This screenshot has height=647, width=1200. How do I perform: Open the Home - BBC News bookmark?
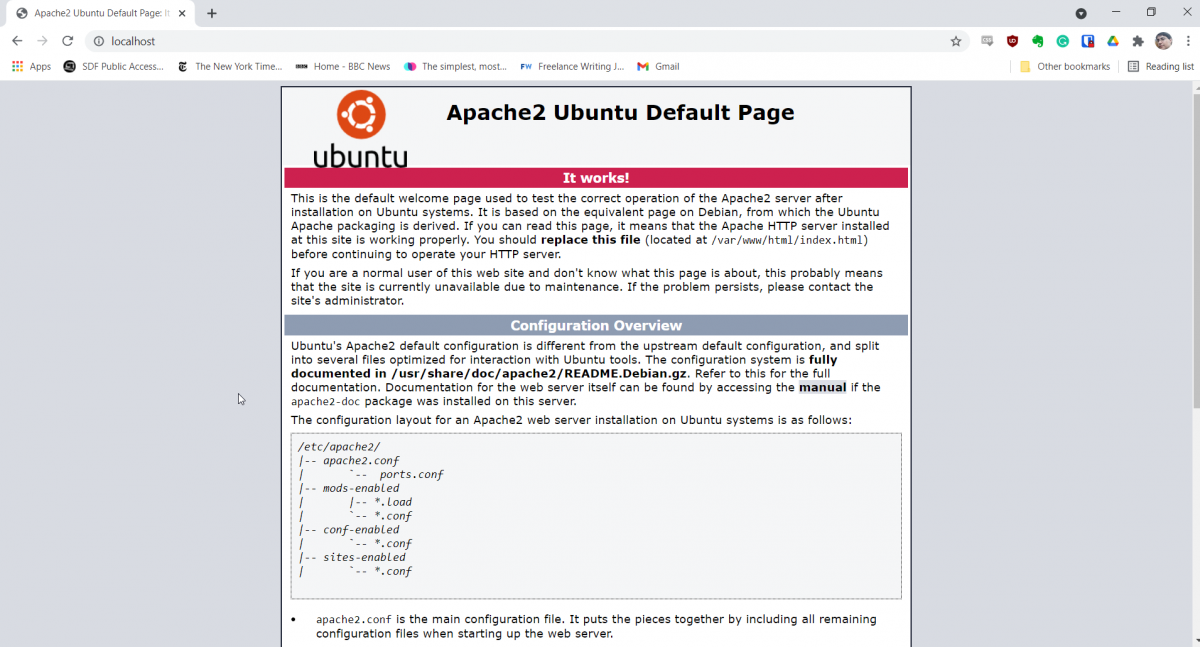click(x=343, y=66)
